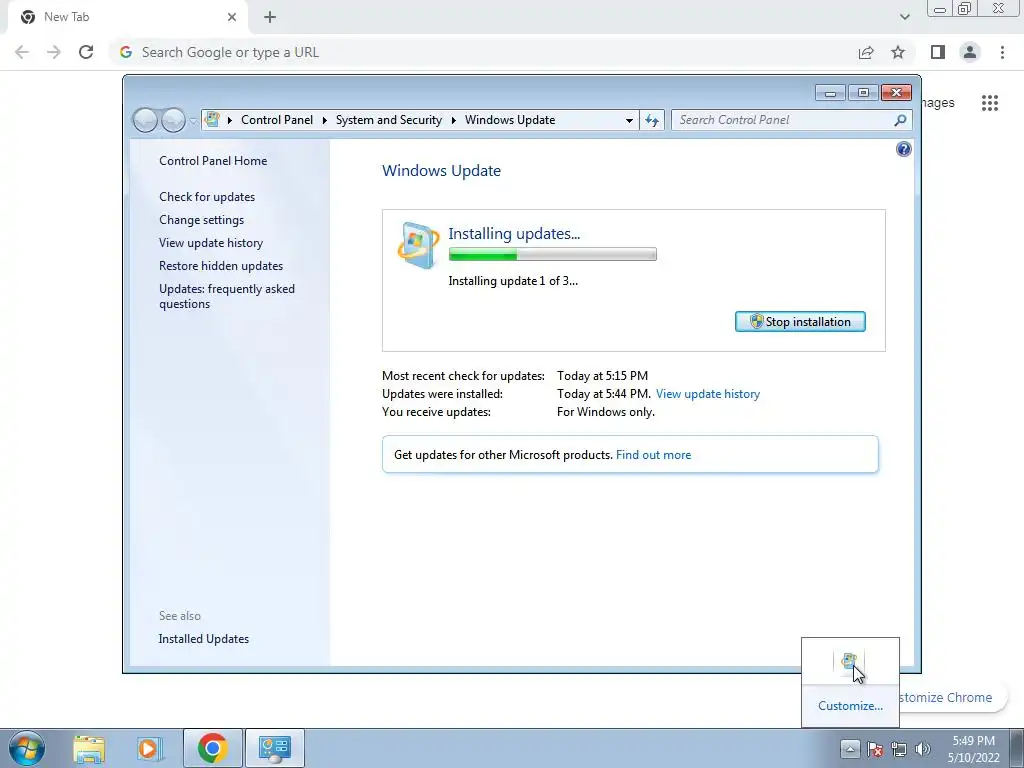This screenshot has width=1024, height=768.
Task: Click Chrome's share page icon
Action: pos(866,52)
